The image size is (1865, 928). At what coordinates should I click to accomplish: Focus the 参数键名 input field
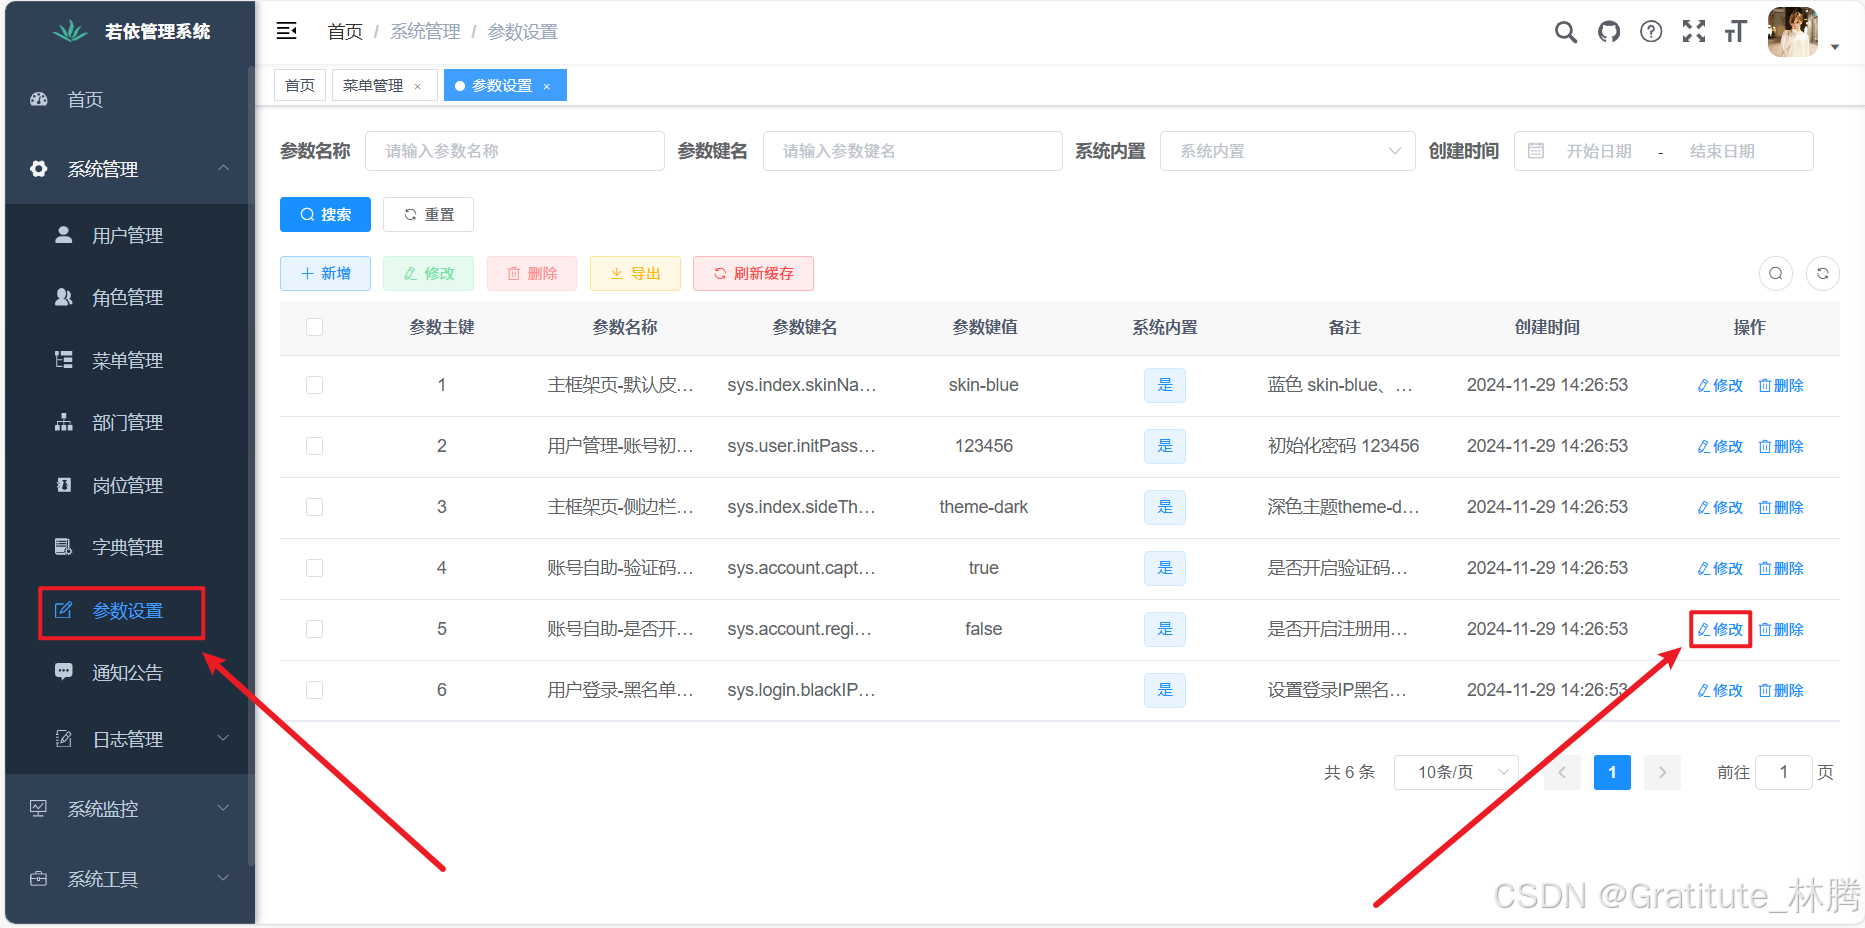pos(913,151)
